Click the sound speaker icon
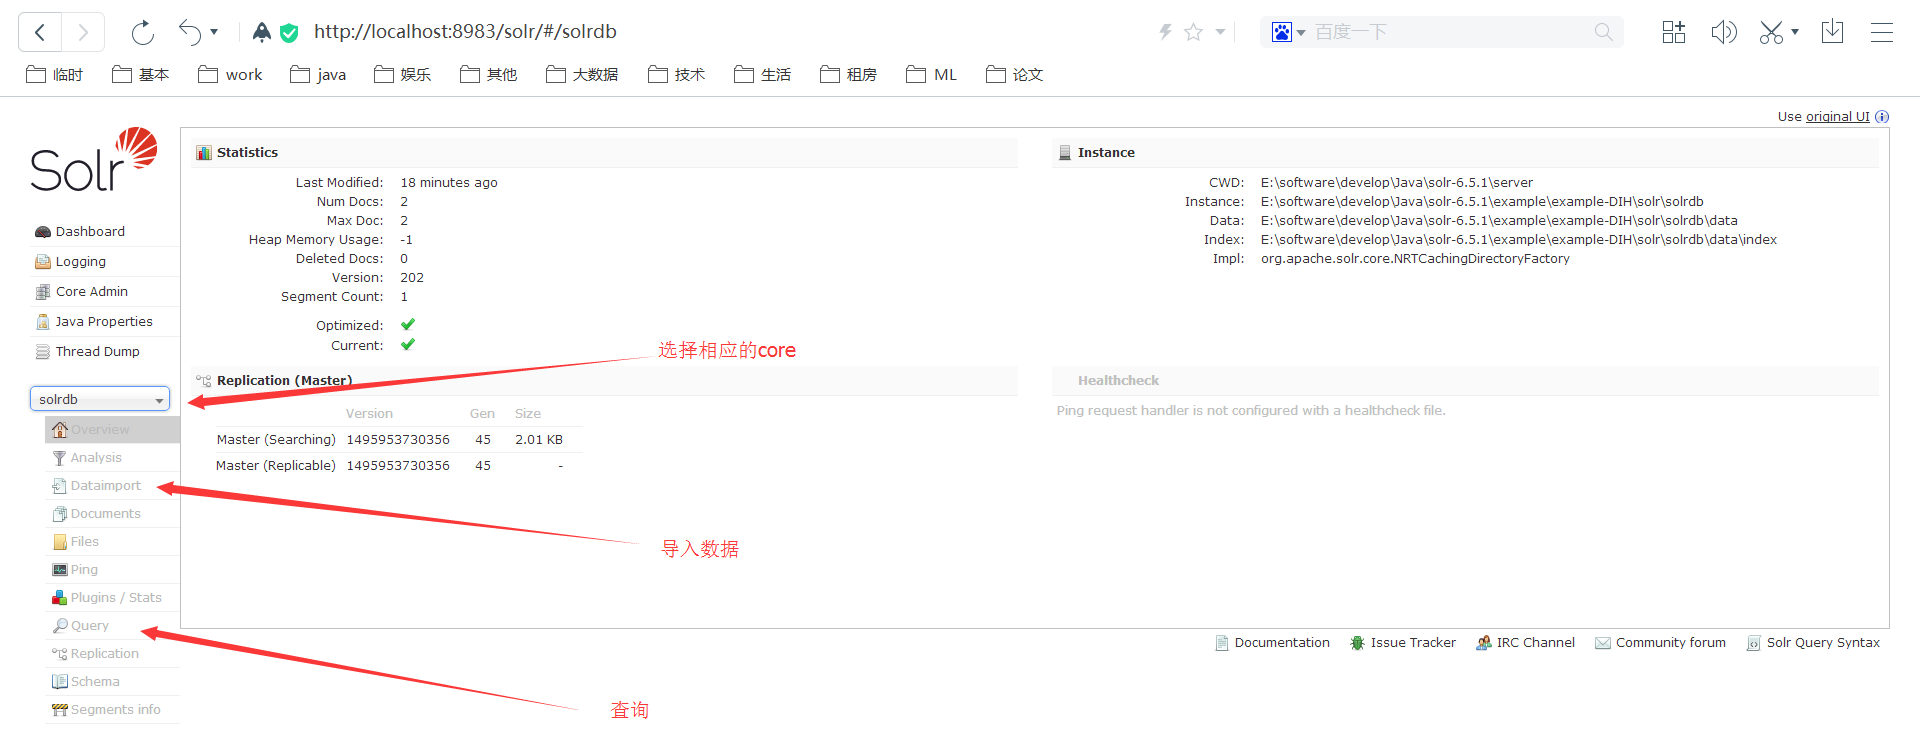The height and width of the screenshot is (755, 1920). [x=1724, y=32]
